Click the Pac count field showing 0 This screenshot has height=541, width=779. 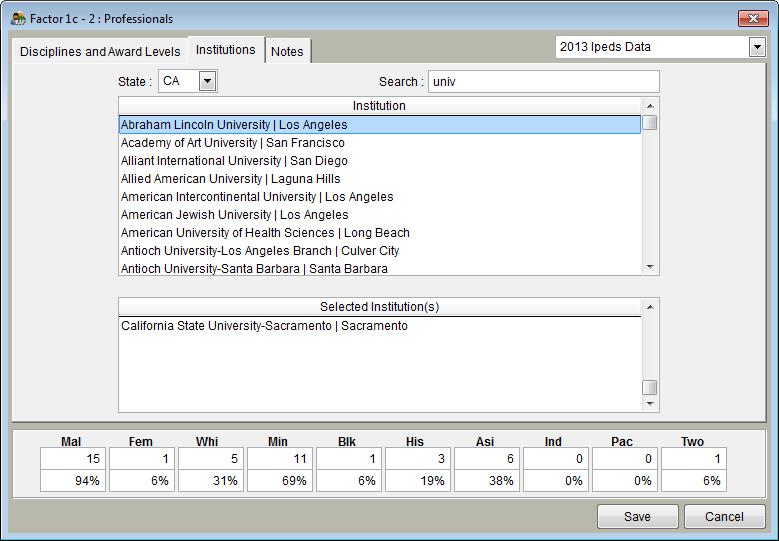coord(625,459)
